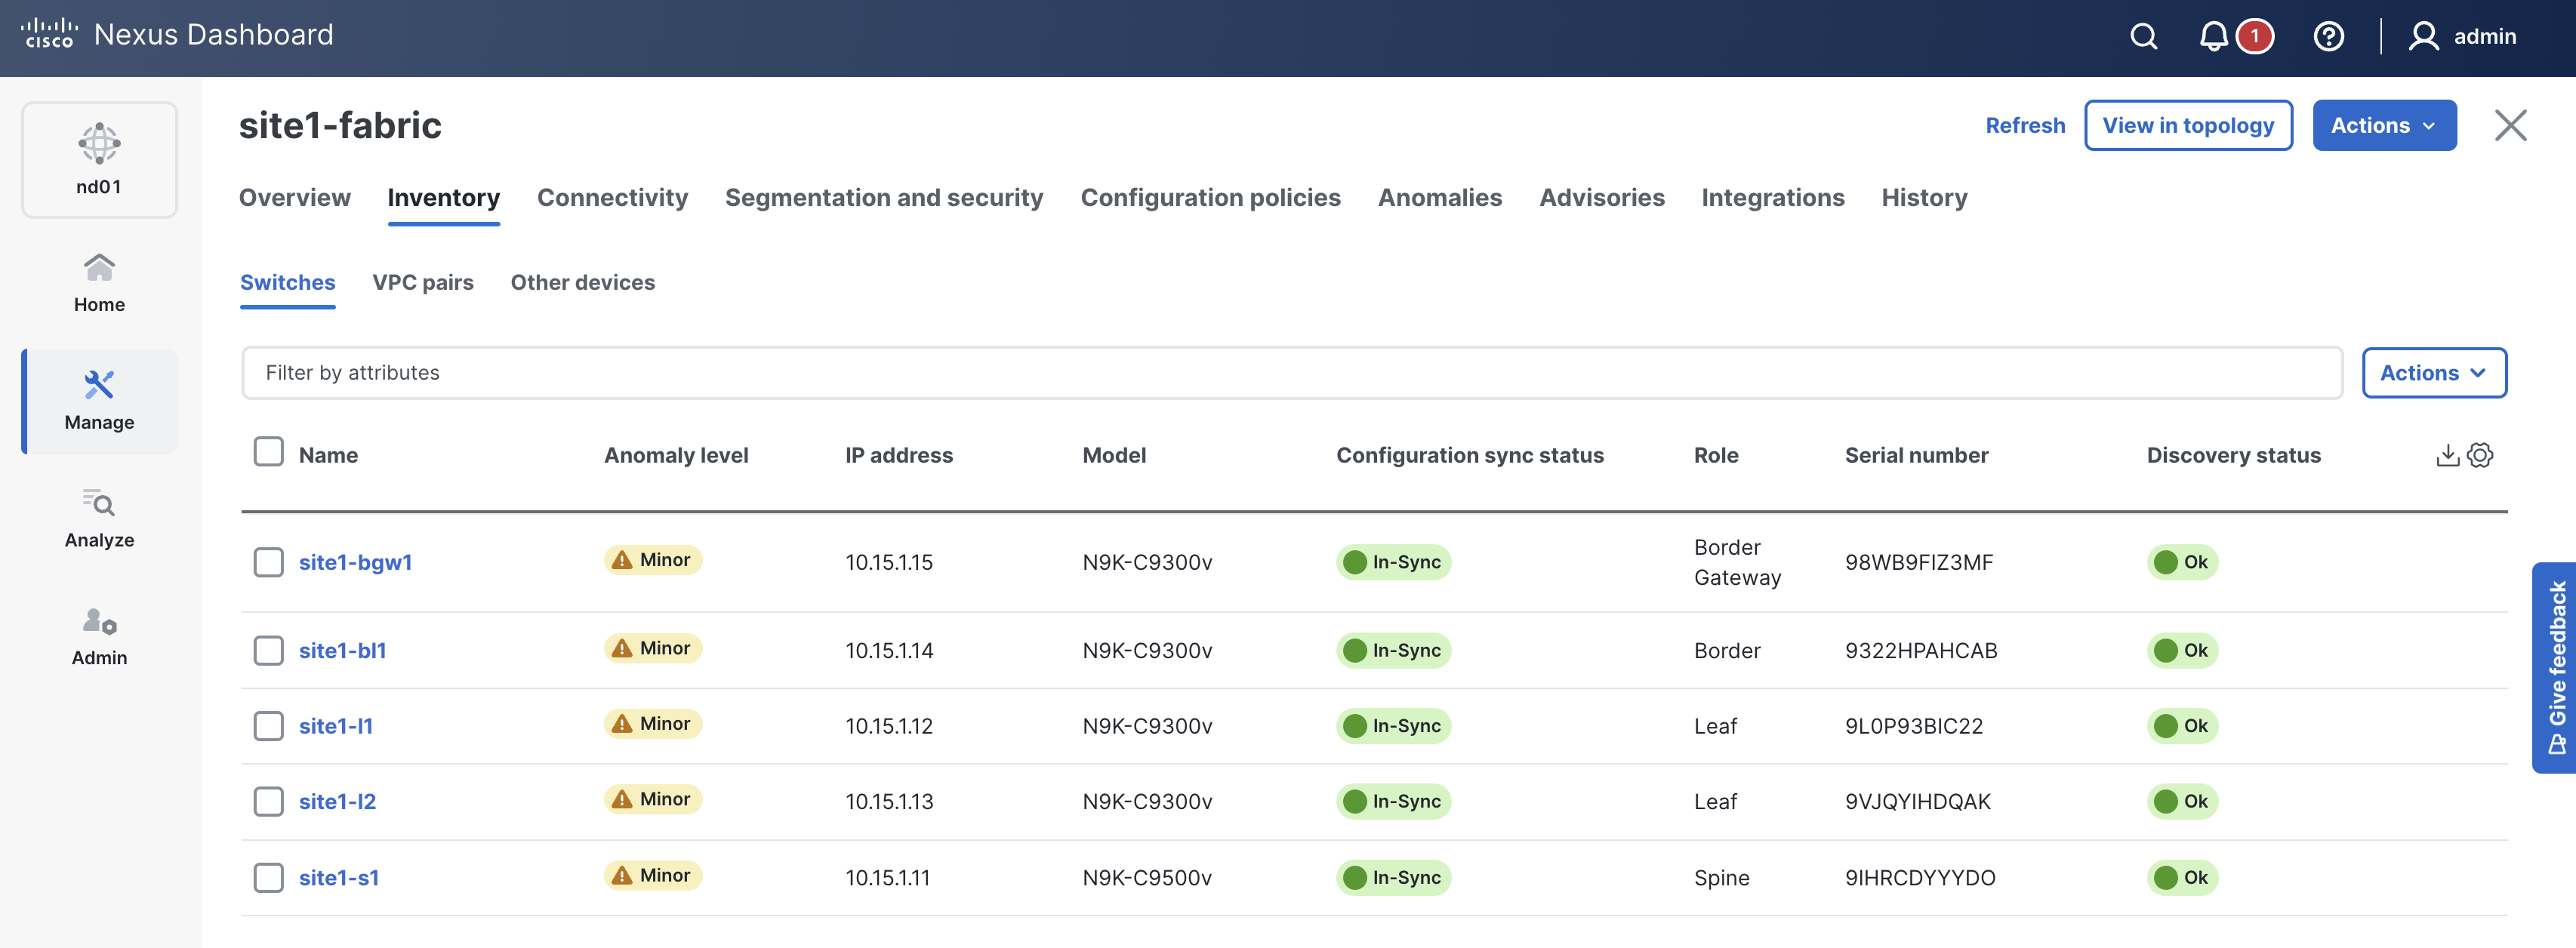Open the admin user menu
The width and height of the screenshot is (2576, 948).
pos(2462,37)
